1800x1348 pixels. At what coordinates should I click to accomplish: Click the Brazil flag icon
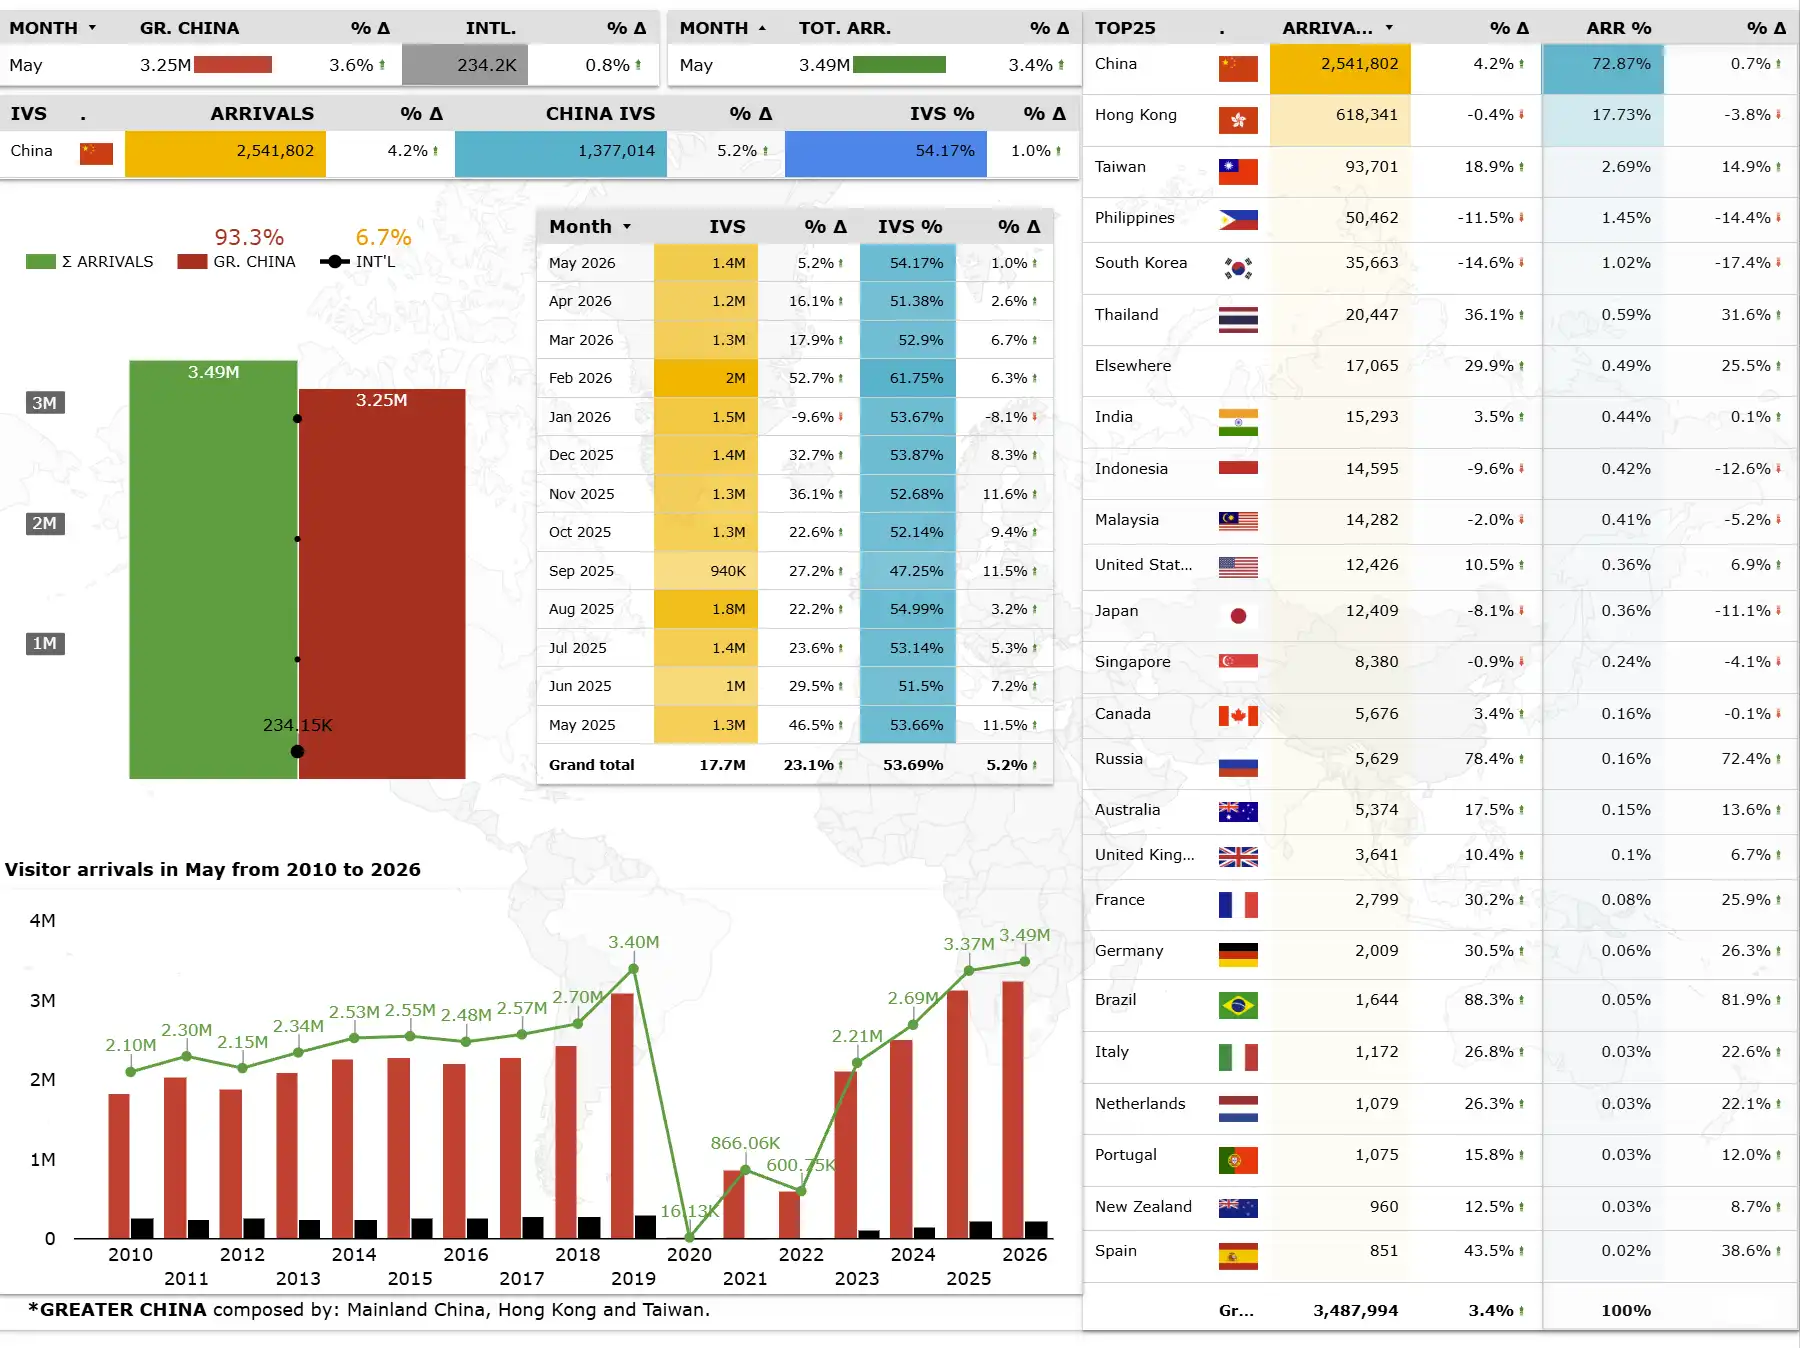pos(1238,1005)
